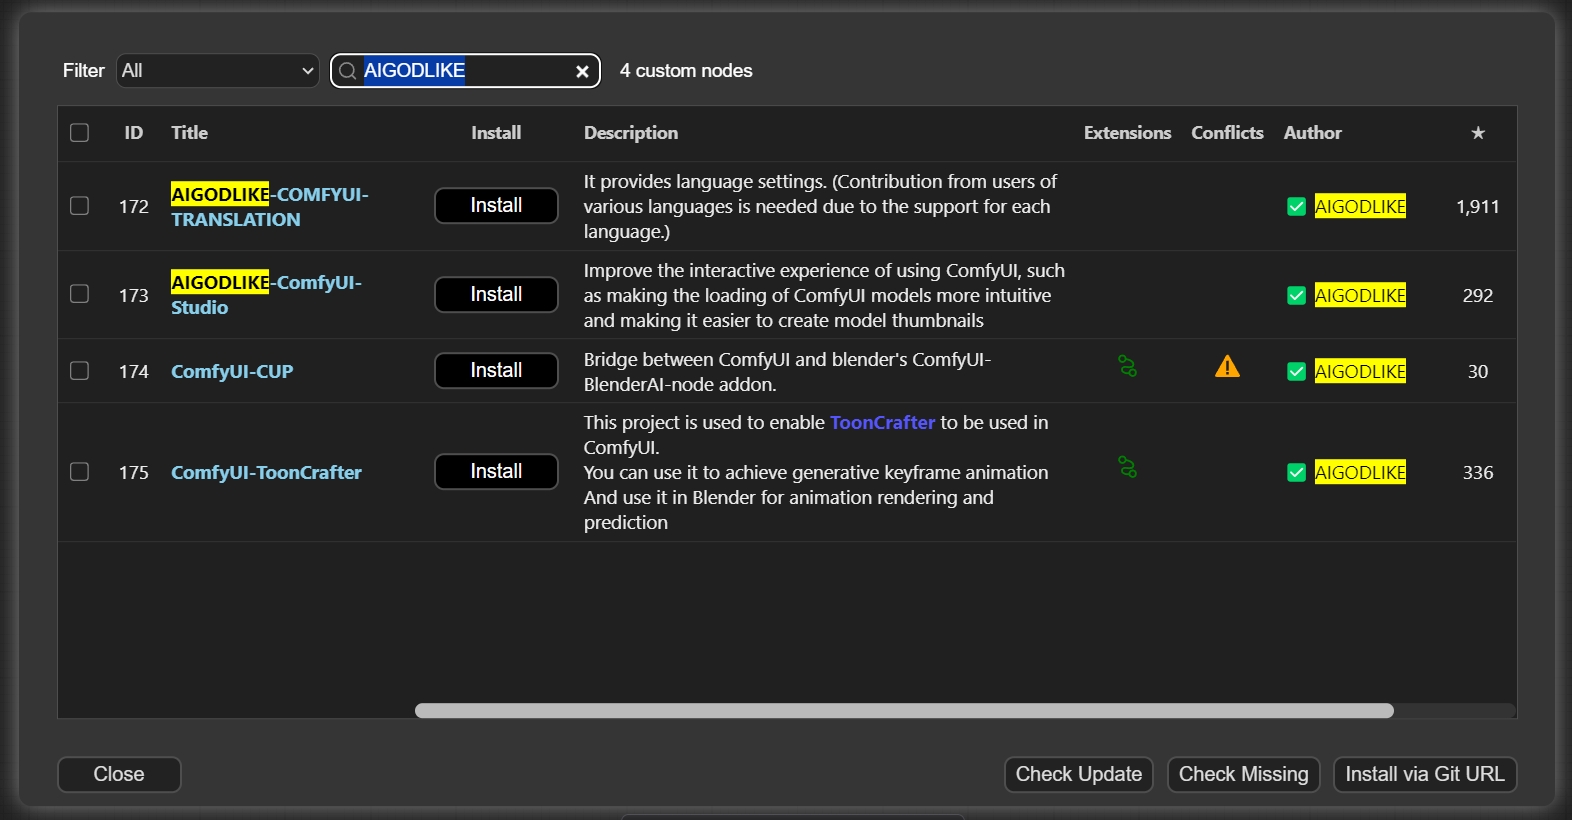Image resolution: width=1572 pixels, height=820 pixels.
Task: Open extensions icon for ComfyUI-ToonCrafter
Action: pyautogui.click(x=1127, y=468)
